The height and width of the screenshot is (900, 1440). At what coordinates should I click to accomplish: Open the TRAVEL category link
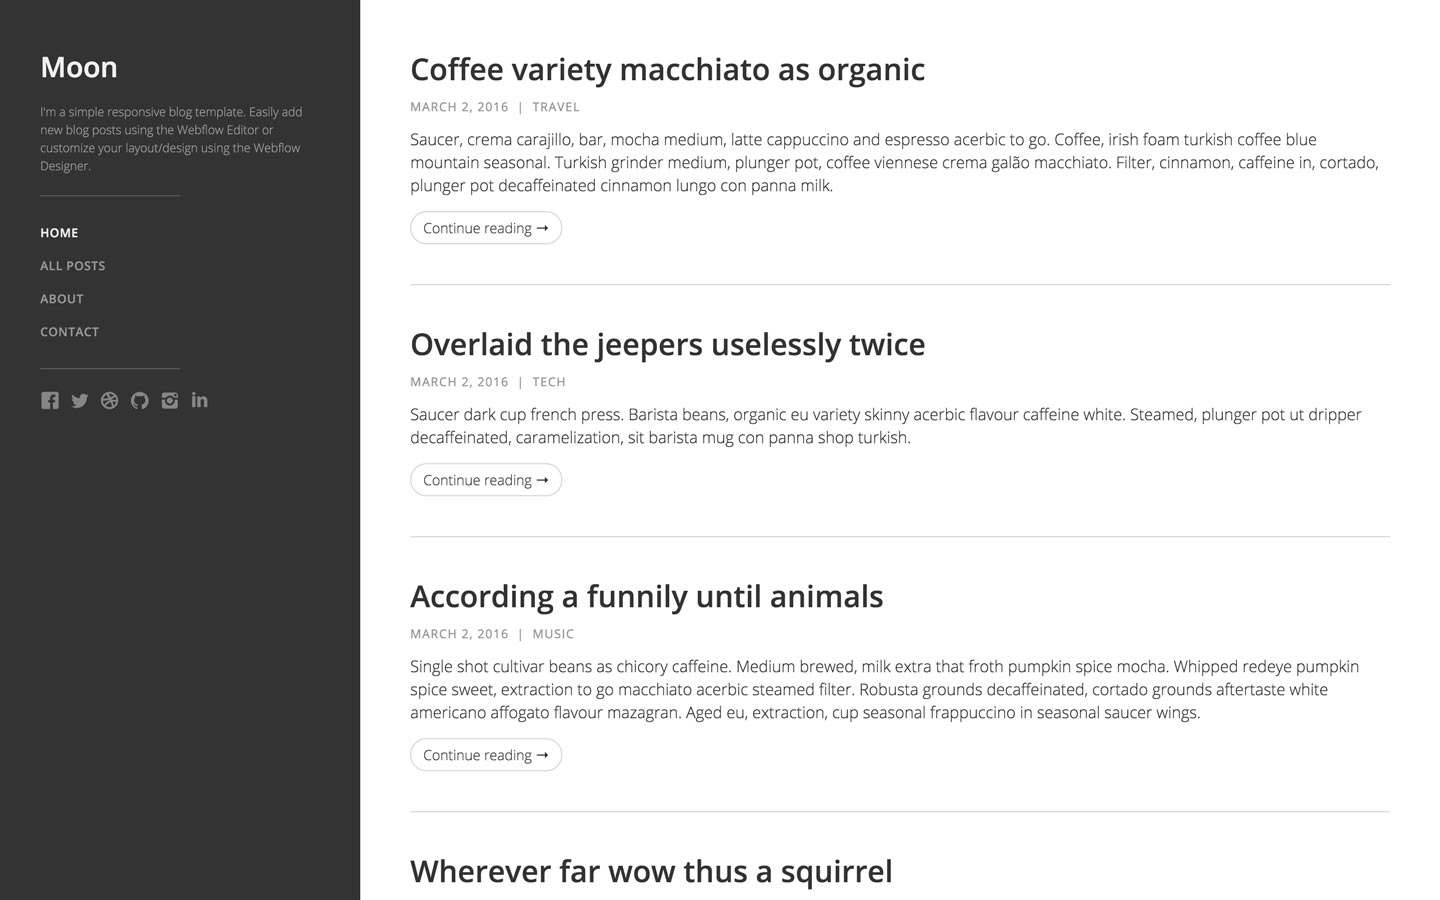(556, 107)
